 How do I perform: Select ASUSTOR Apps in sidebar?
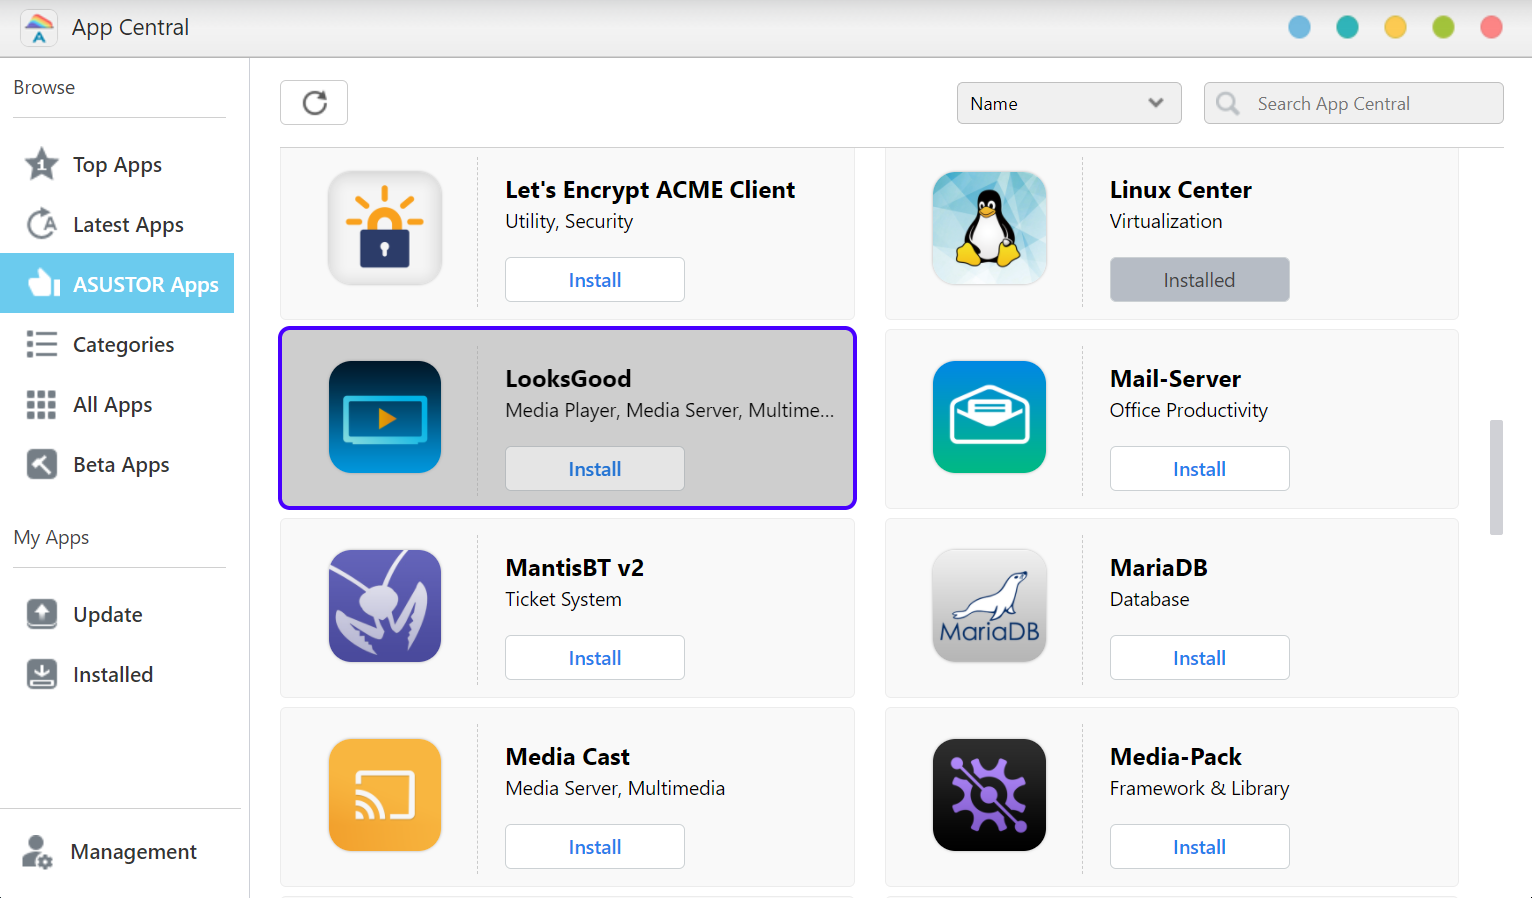pos(117,283)
